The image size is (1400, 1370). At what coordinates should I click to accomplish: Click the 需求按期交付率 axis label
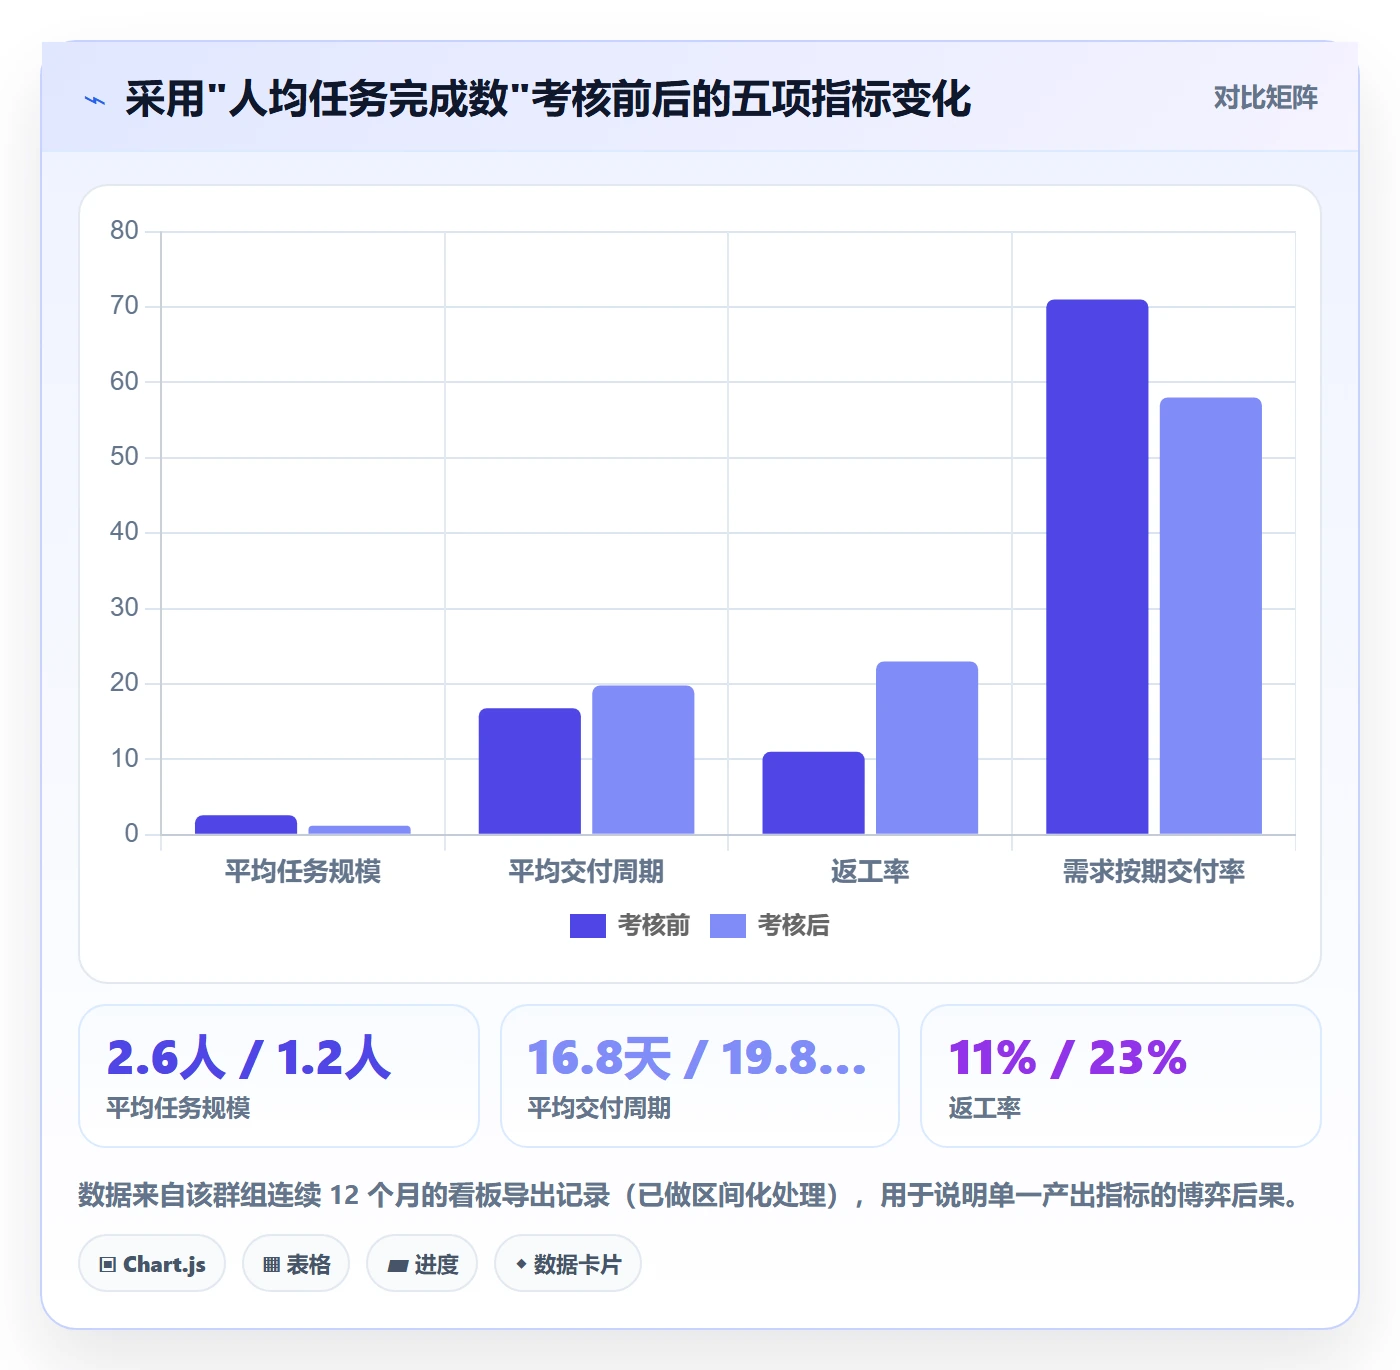[x=1154, y=872]
